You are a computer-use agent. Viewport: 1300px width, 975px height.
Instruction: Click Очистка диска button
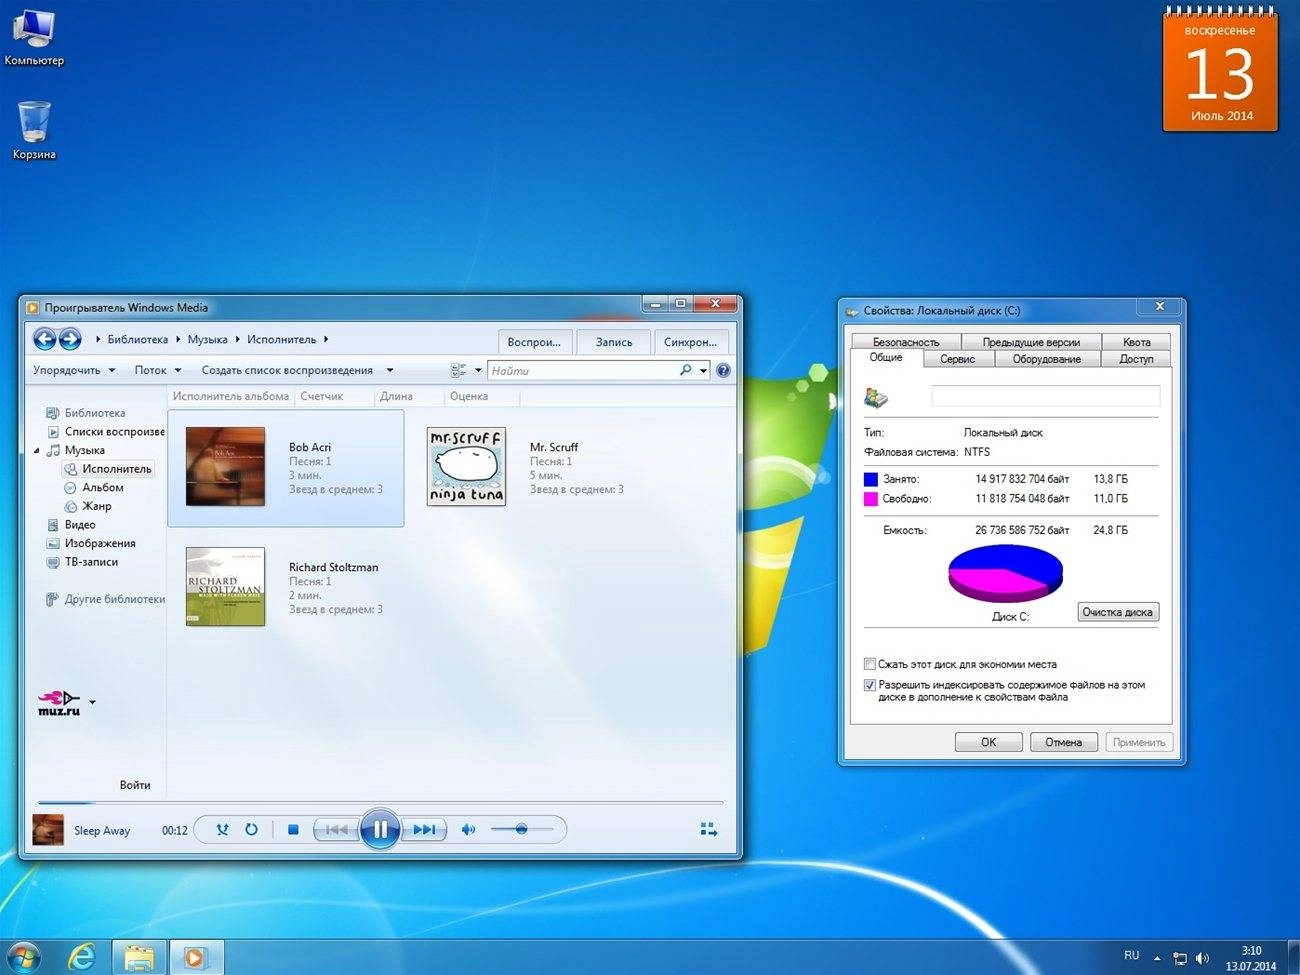click(1118, 612)
